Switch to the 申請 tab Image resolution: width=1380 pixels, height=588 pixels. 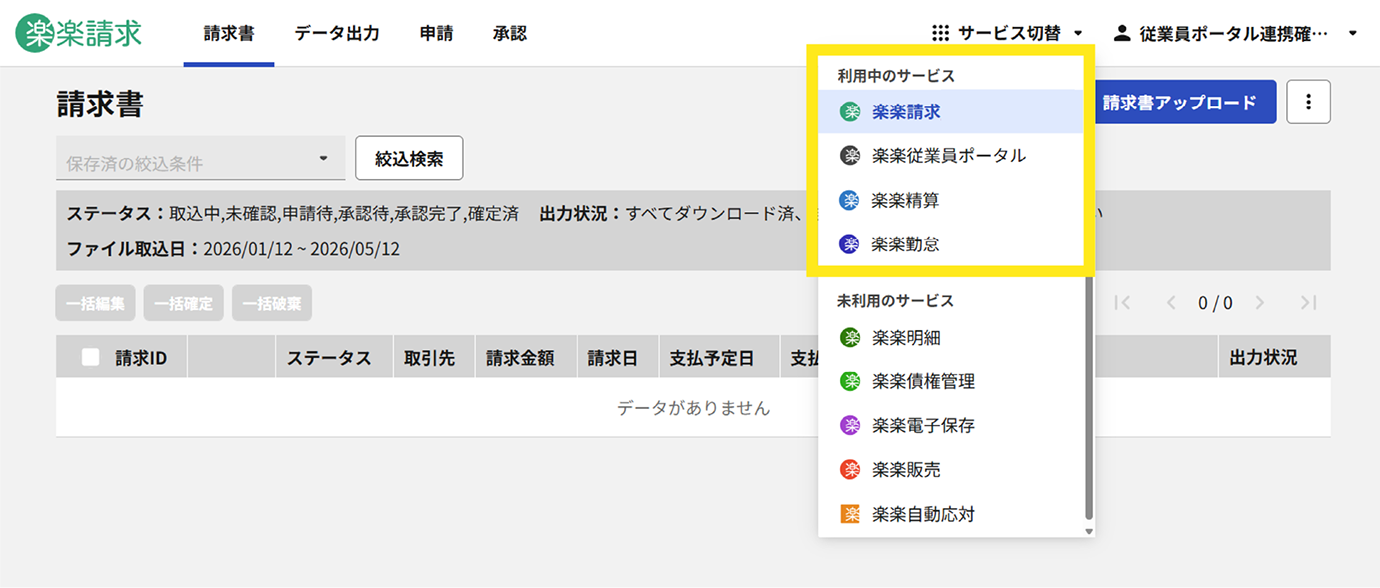(436, 33)
